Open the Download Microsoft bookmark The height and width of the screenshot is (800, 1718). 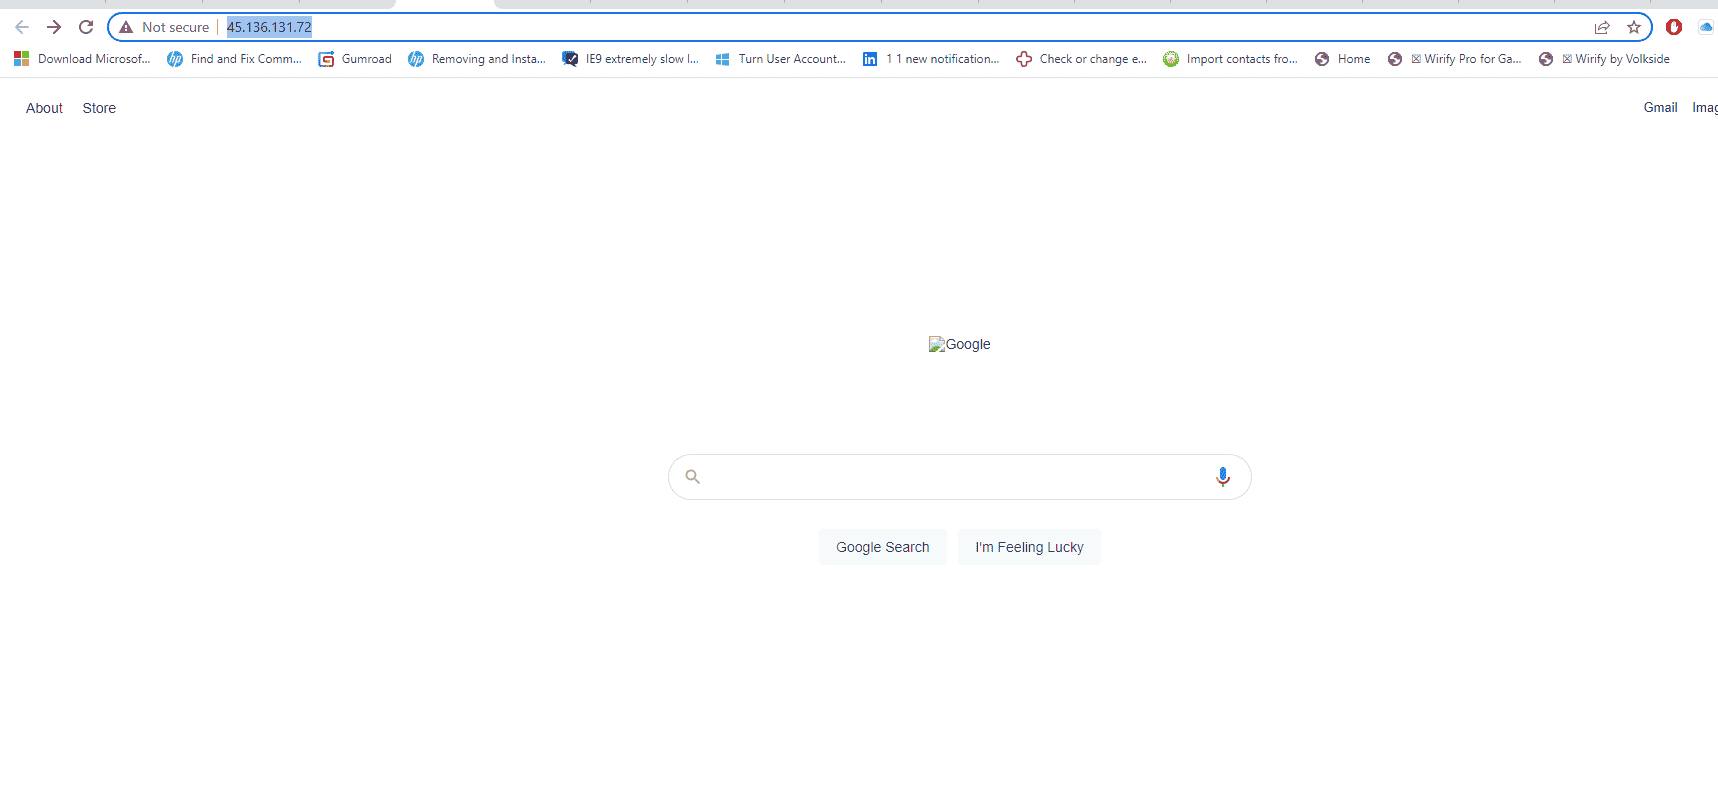82,59
